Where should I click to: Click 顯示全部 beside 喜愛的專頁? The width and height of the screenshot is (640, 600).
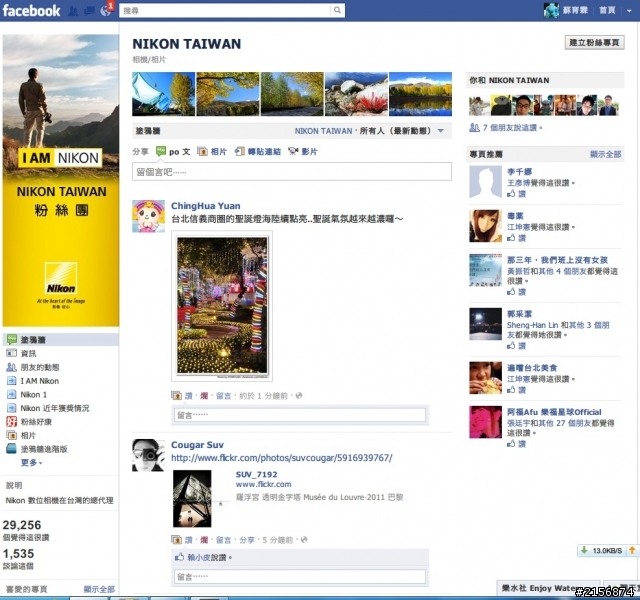[x=99, y=589]
